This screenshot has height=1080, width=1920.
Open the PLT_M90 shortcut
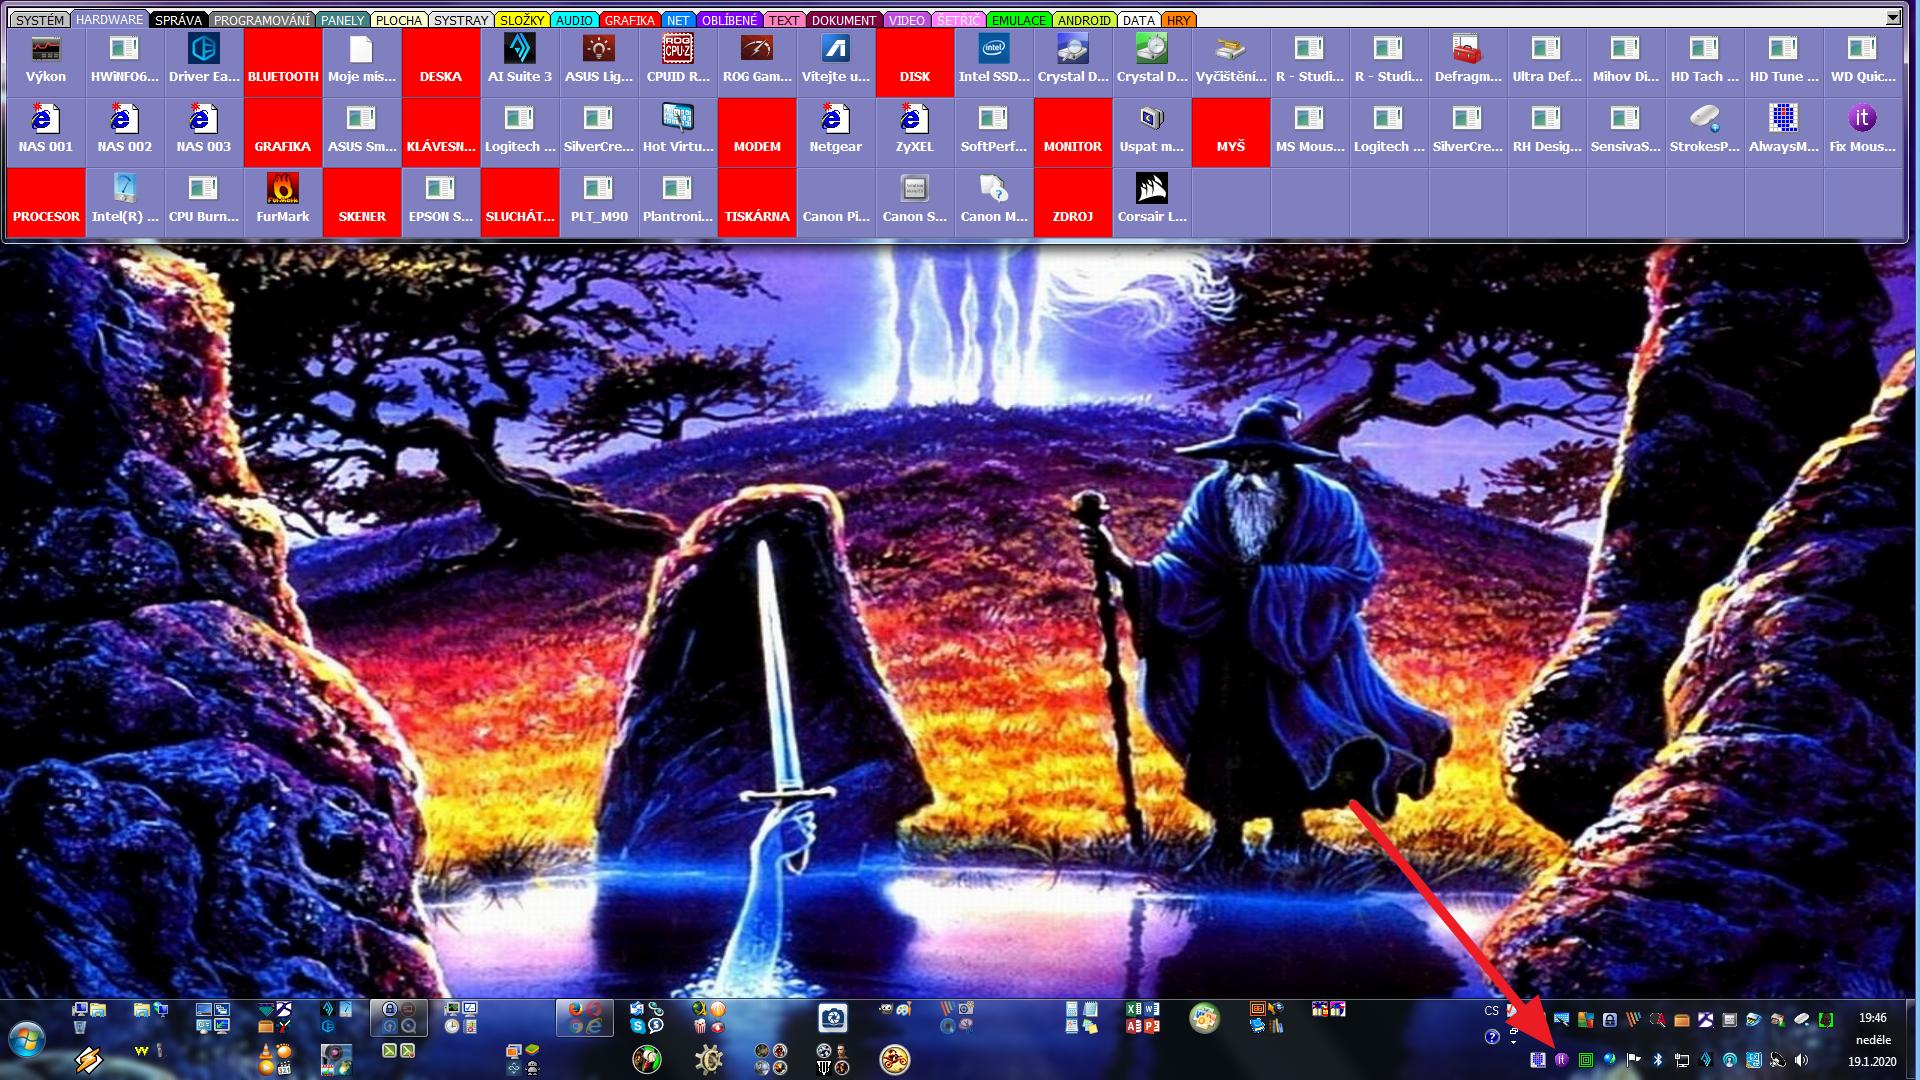pyautogui.click(x=599, y=202)
